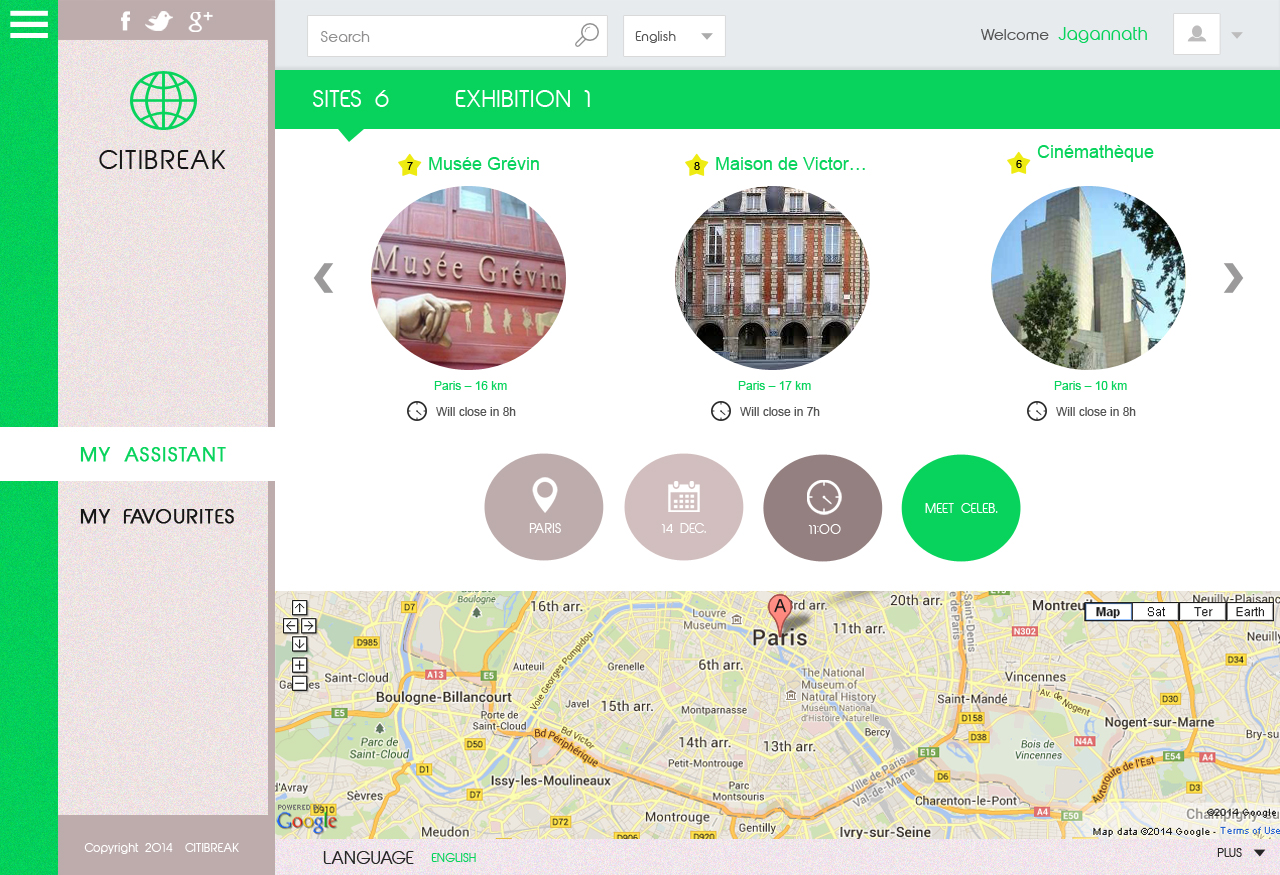Viewport: 1280px width, 875px height.
Task: Select Earth view on the map
Action: [x=1250, y=612]
